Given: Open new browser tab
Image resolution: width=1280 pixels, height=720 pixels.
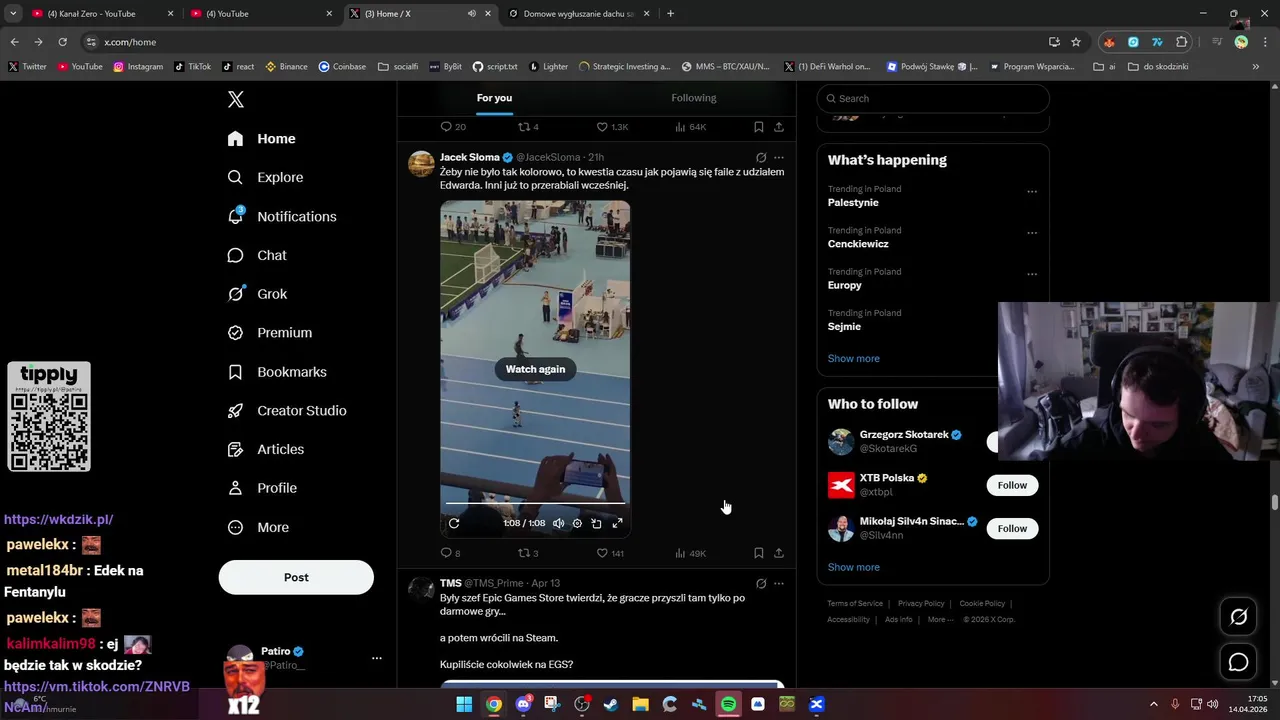Looking at the screenshot, I should [670, 14].
